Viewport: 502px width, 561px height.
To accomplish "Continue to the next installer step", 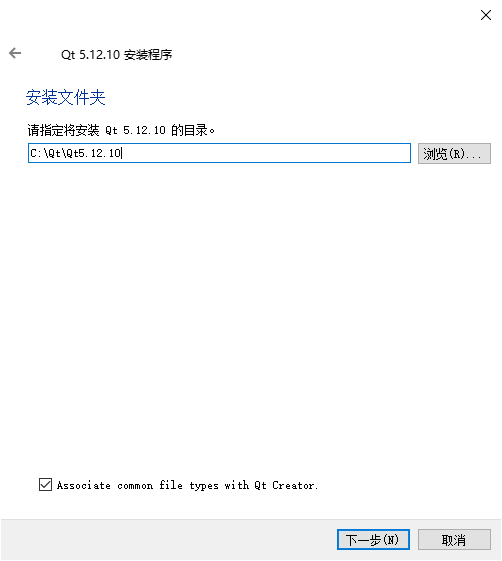I will [x=373, y=540].
